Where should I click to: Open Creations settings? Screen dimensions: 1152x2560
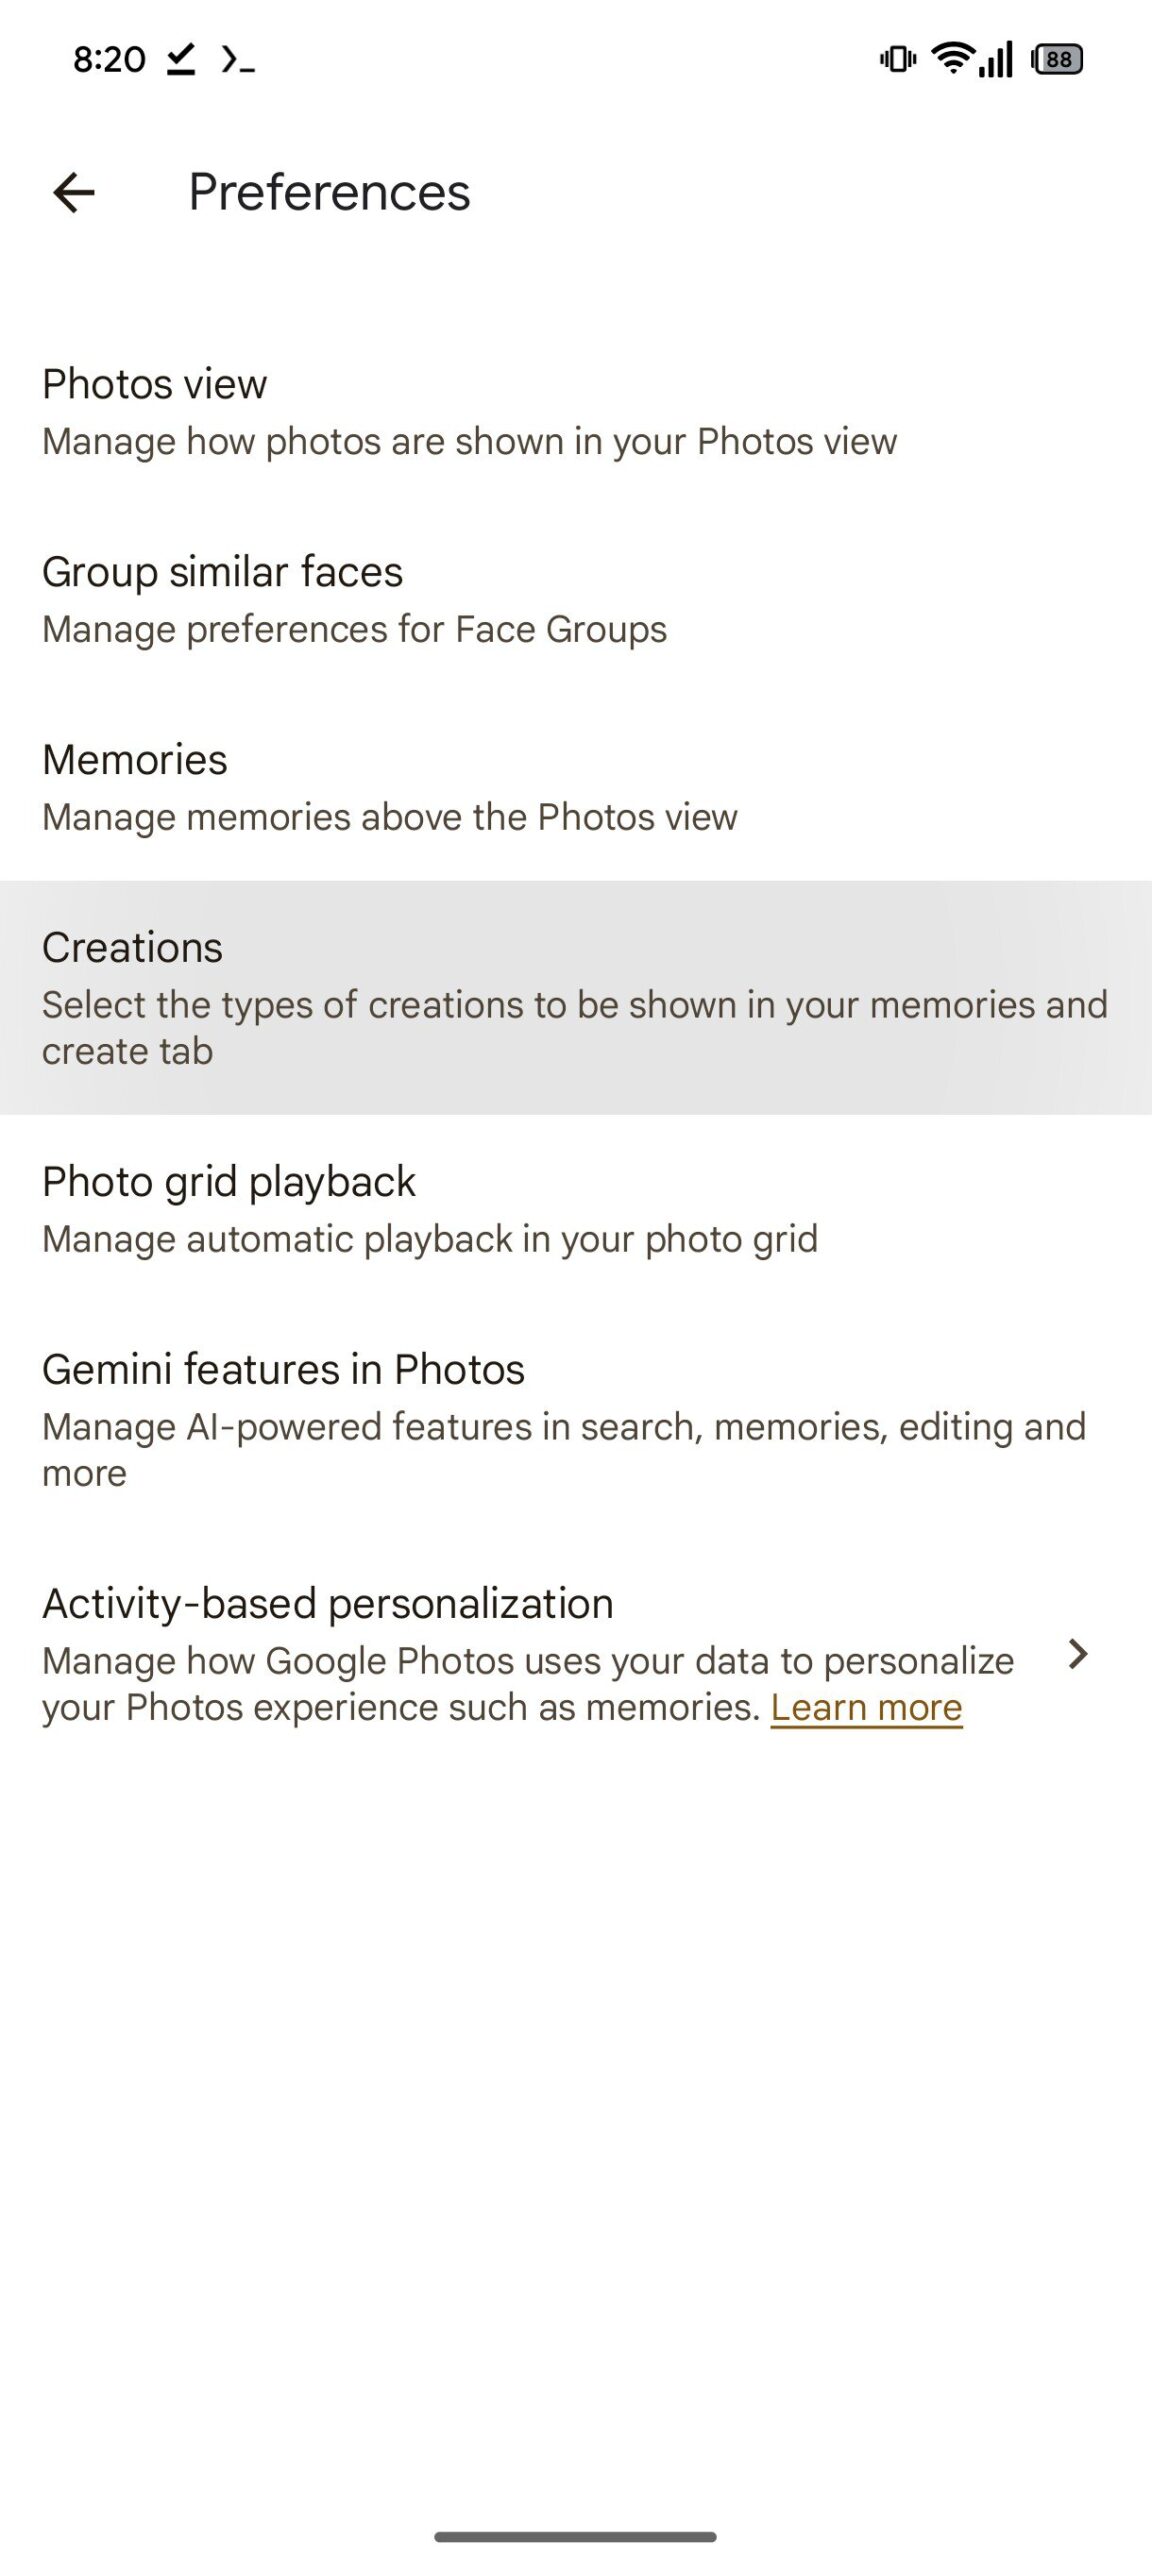(x=576, y=998)
